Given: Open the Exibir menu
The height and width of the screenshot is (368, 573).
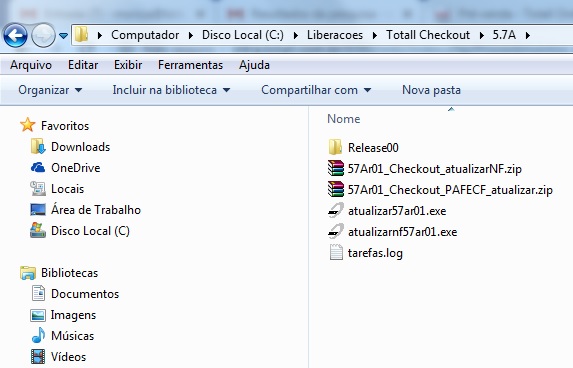Looking at the screenshot, I should click(128, 65).
